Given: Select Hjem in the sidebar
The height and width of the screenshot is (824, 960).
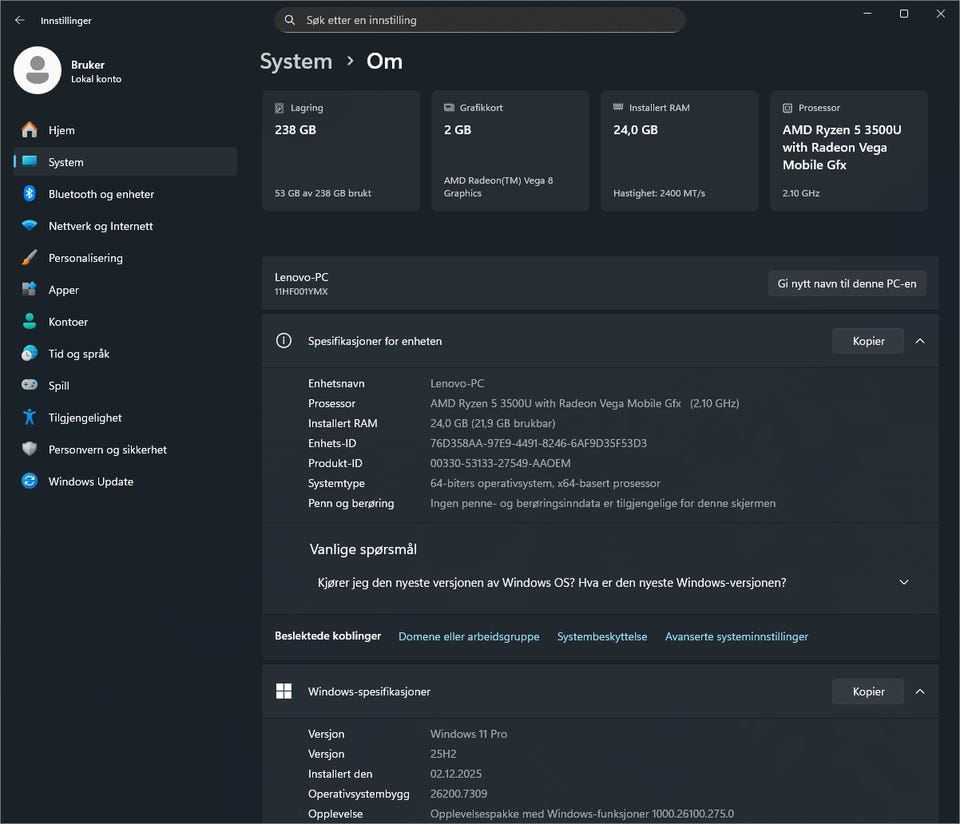Looking at the screenshot, I should point(61,130).
